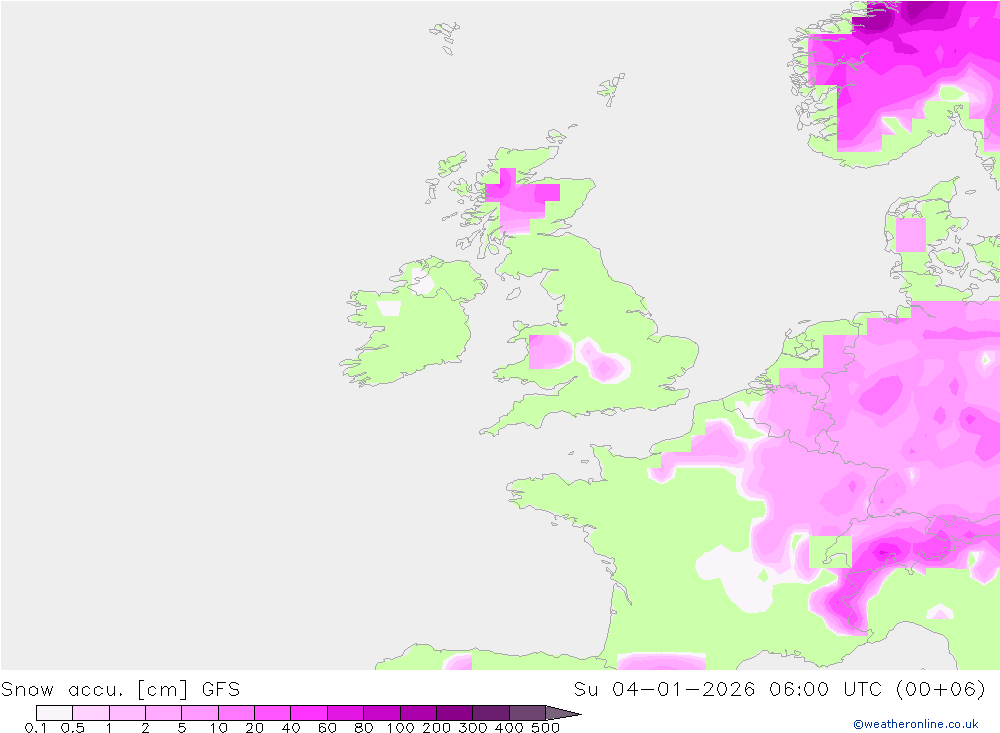Click the legend arrow tip beyond 500
This screenshot has height=733, width=1000.
tap(564, 713)
